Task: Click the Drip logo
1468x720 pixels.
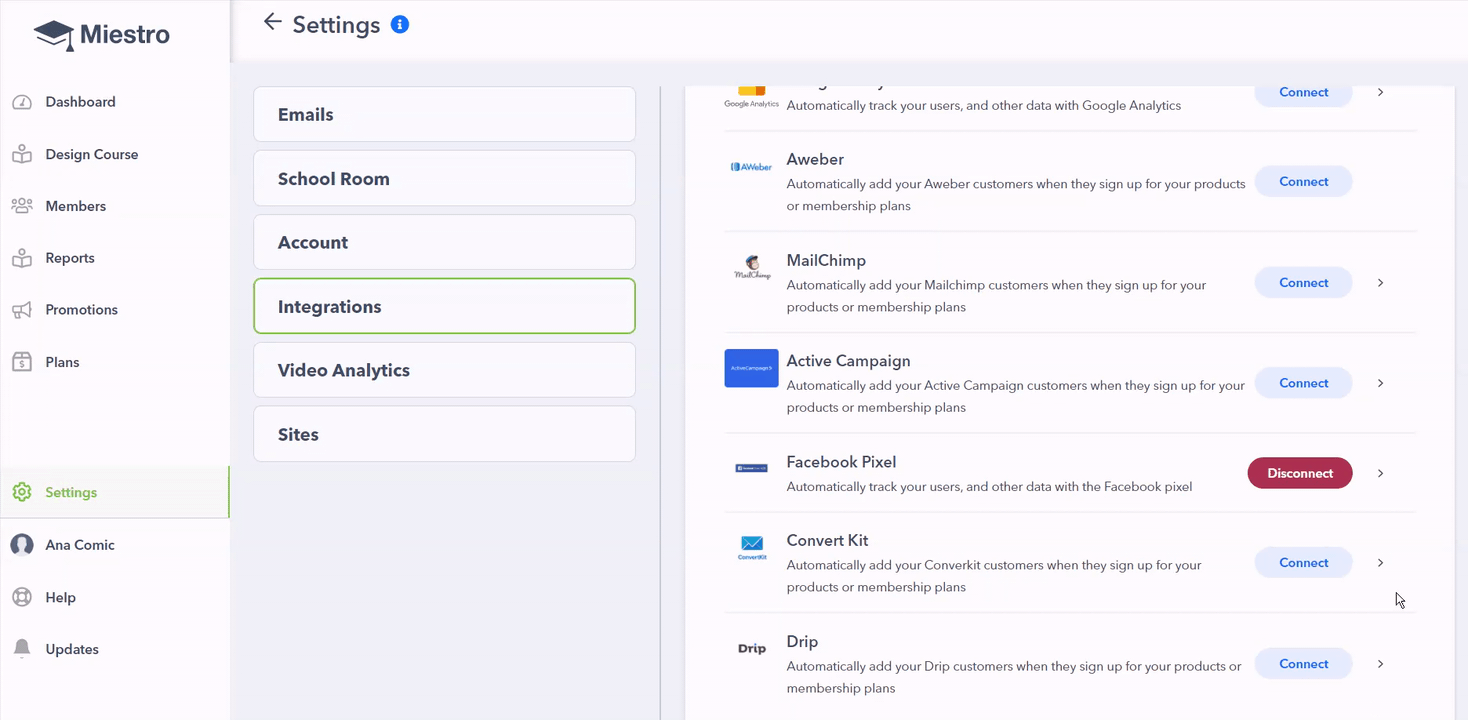Action: [752, 649]
